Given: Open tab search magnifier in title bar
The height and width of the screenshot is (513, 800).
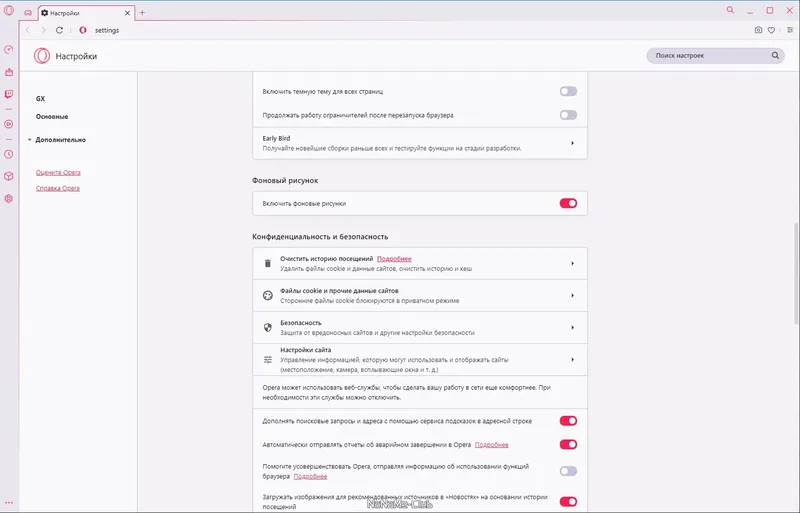Looking at the screenshot, I should [x=731, y=10].
